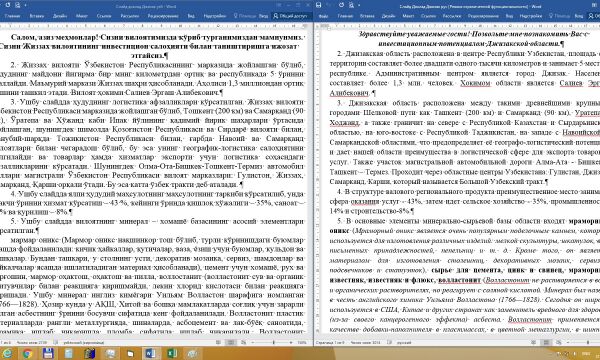Open Файл tab in right Word window
Image resolution: width=600 pixels, height=360 pixels.
323,16
